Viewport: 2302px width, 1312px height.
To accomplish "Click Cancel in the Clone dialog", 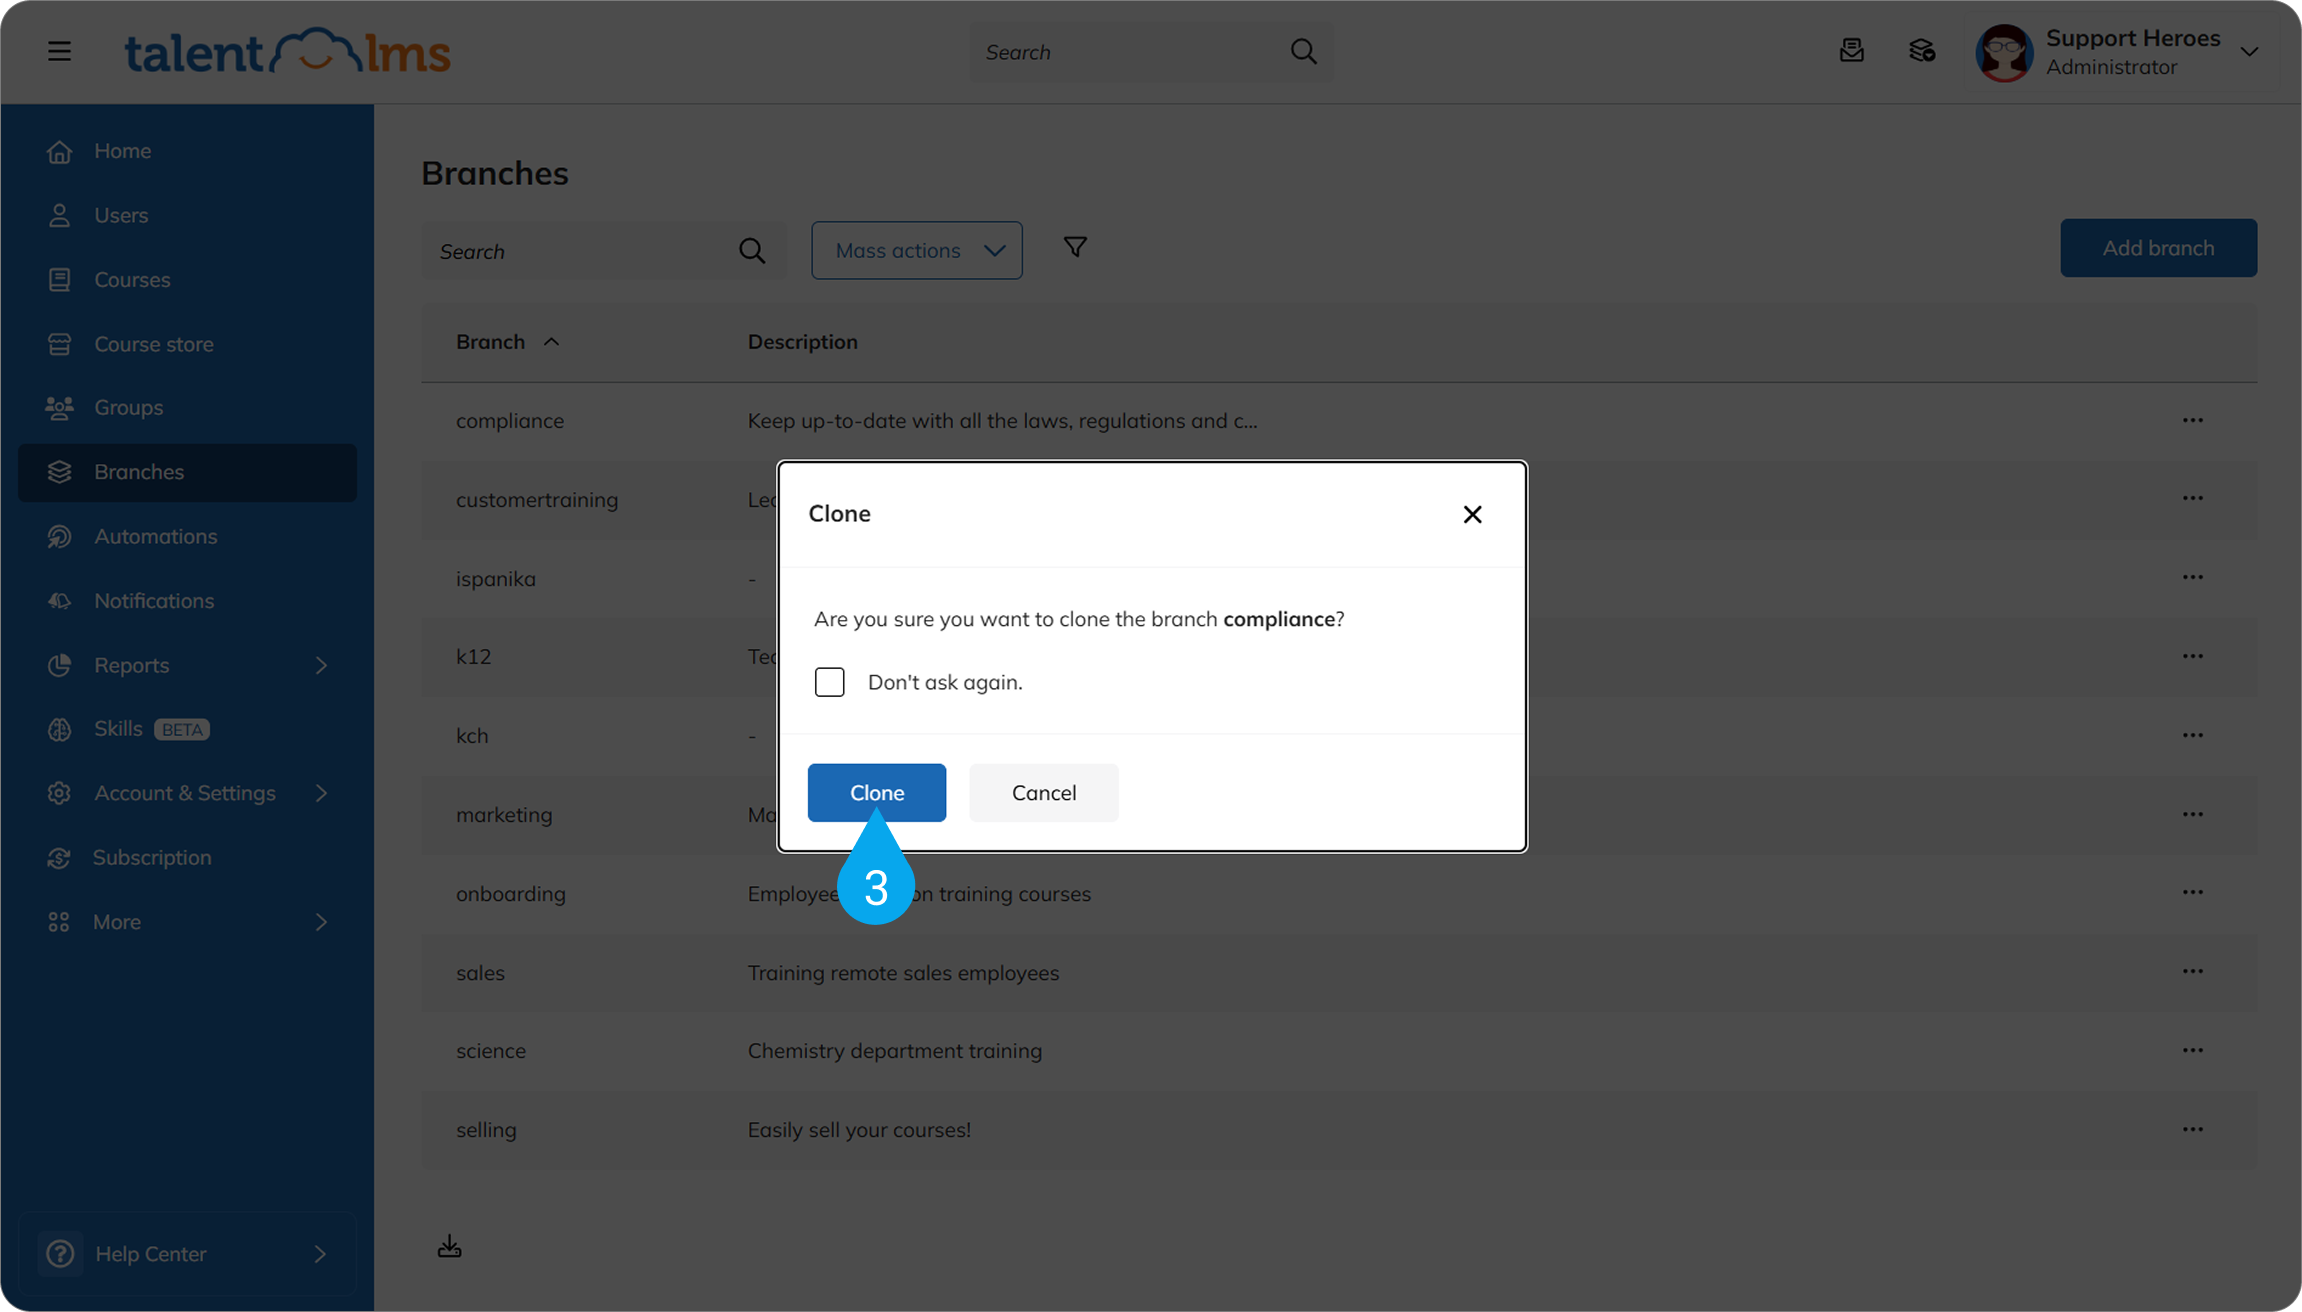I will click(x=1043, y=792).
